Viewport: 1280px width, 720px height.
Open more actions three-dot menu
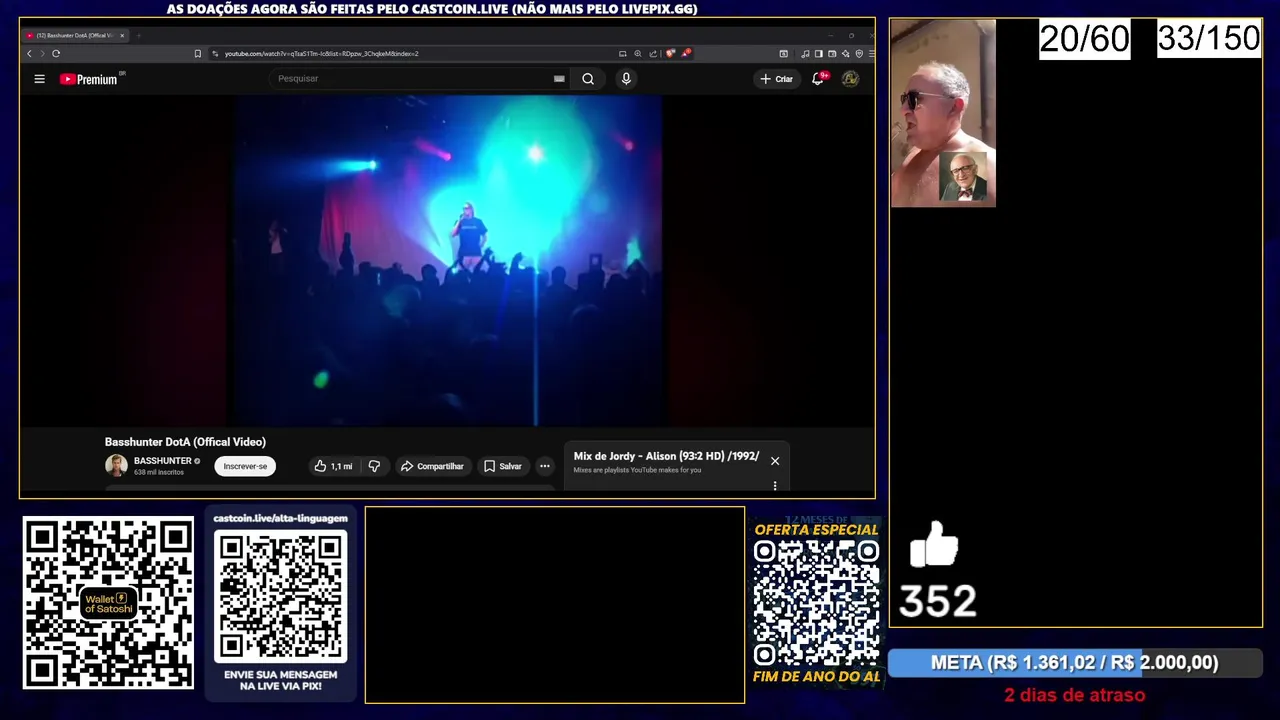(x=544, y=466)
